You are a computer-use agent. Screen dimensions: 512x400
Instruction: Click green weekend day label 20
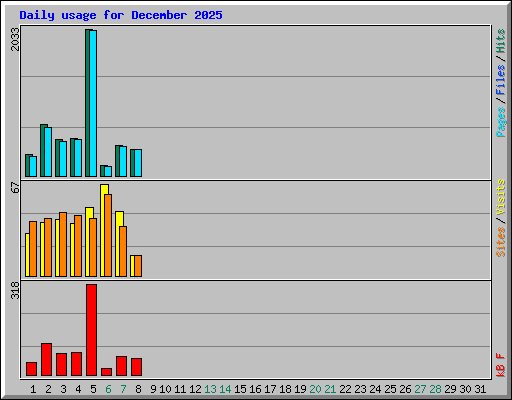pyautogui.click(x=315, y=389)
